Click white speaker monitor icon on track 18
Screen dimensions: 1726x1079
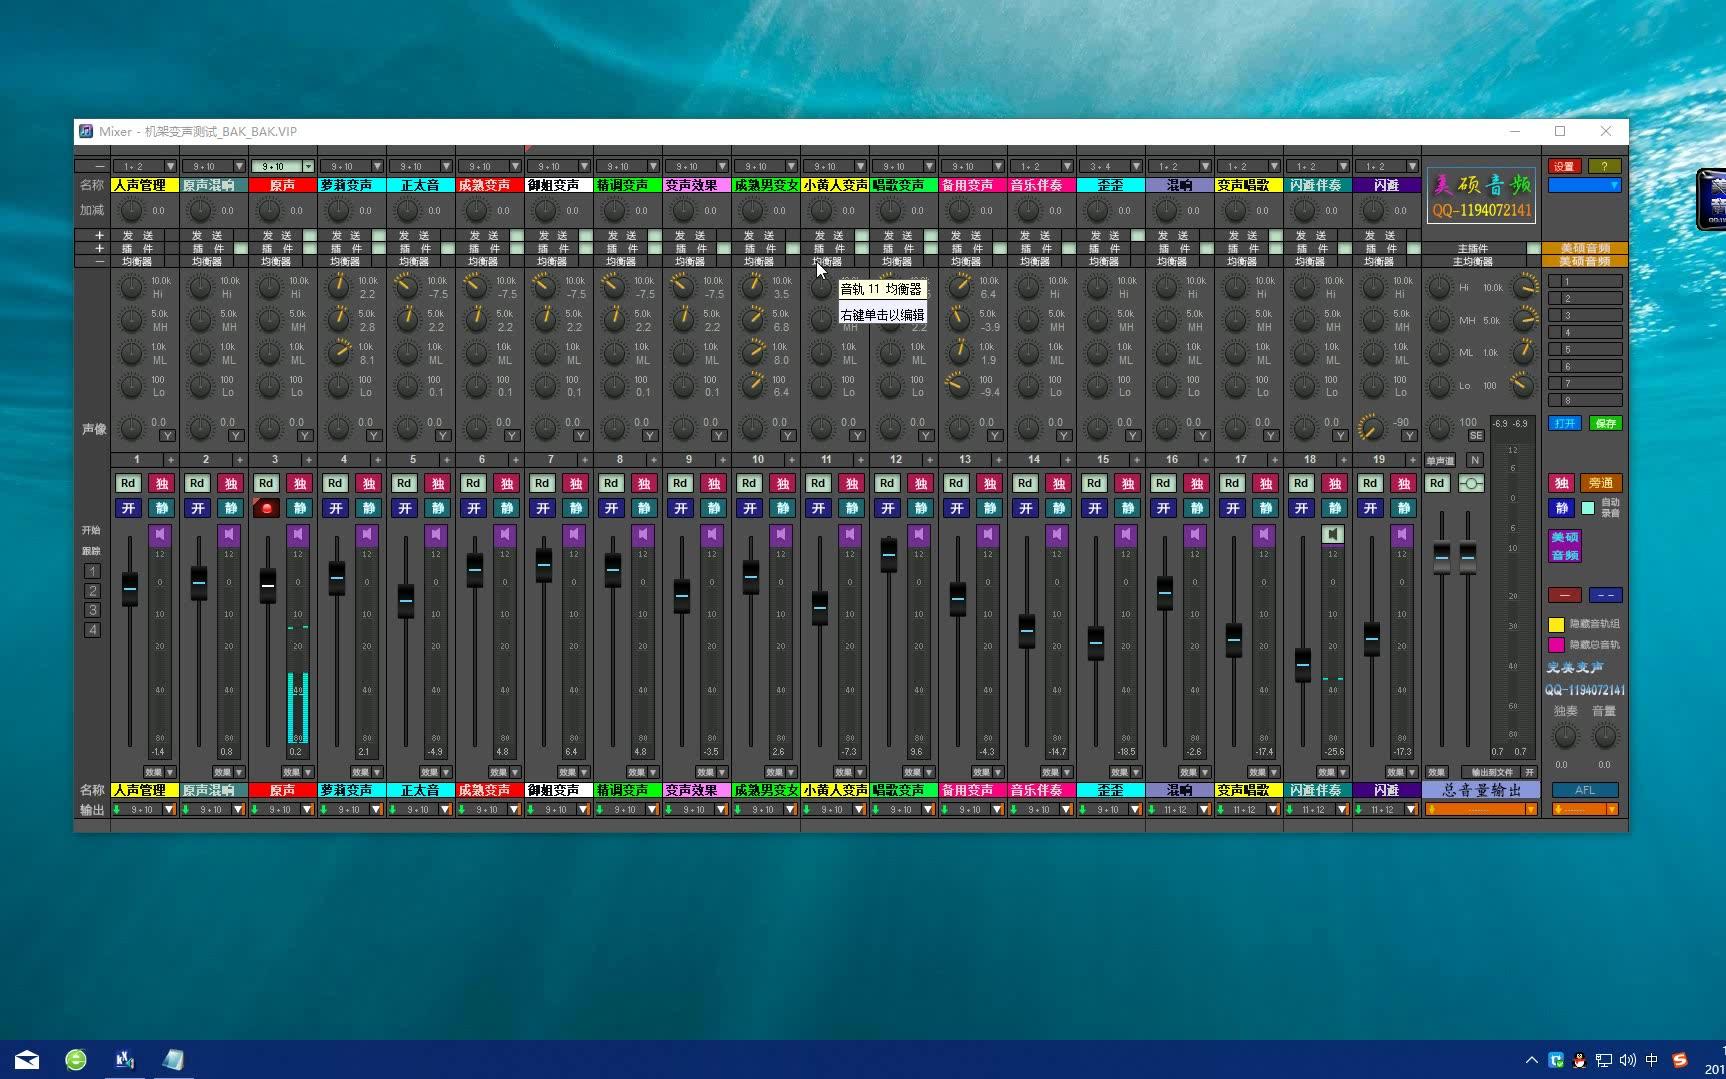tap(1333, 536)
